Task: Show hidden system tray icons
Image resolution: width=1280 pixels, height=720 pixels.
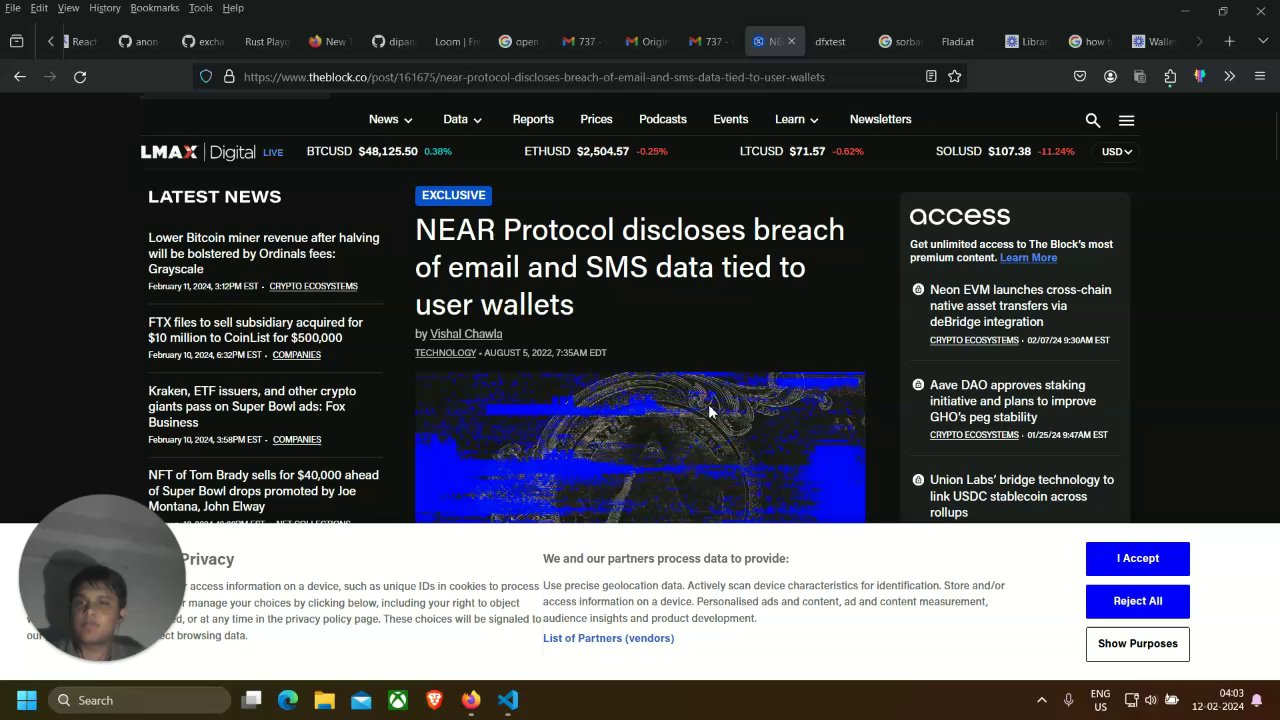Action: (x=1041, y=700)
